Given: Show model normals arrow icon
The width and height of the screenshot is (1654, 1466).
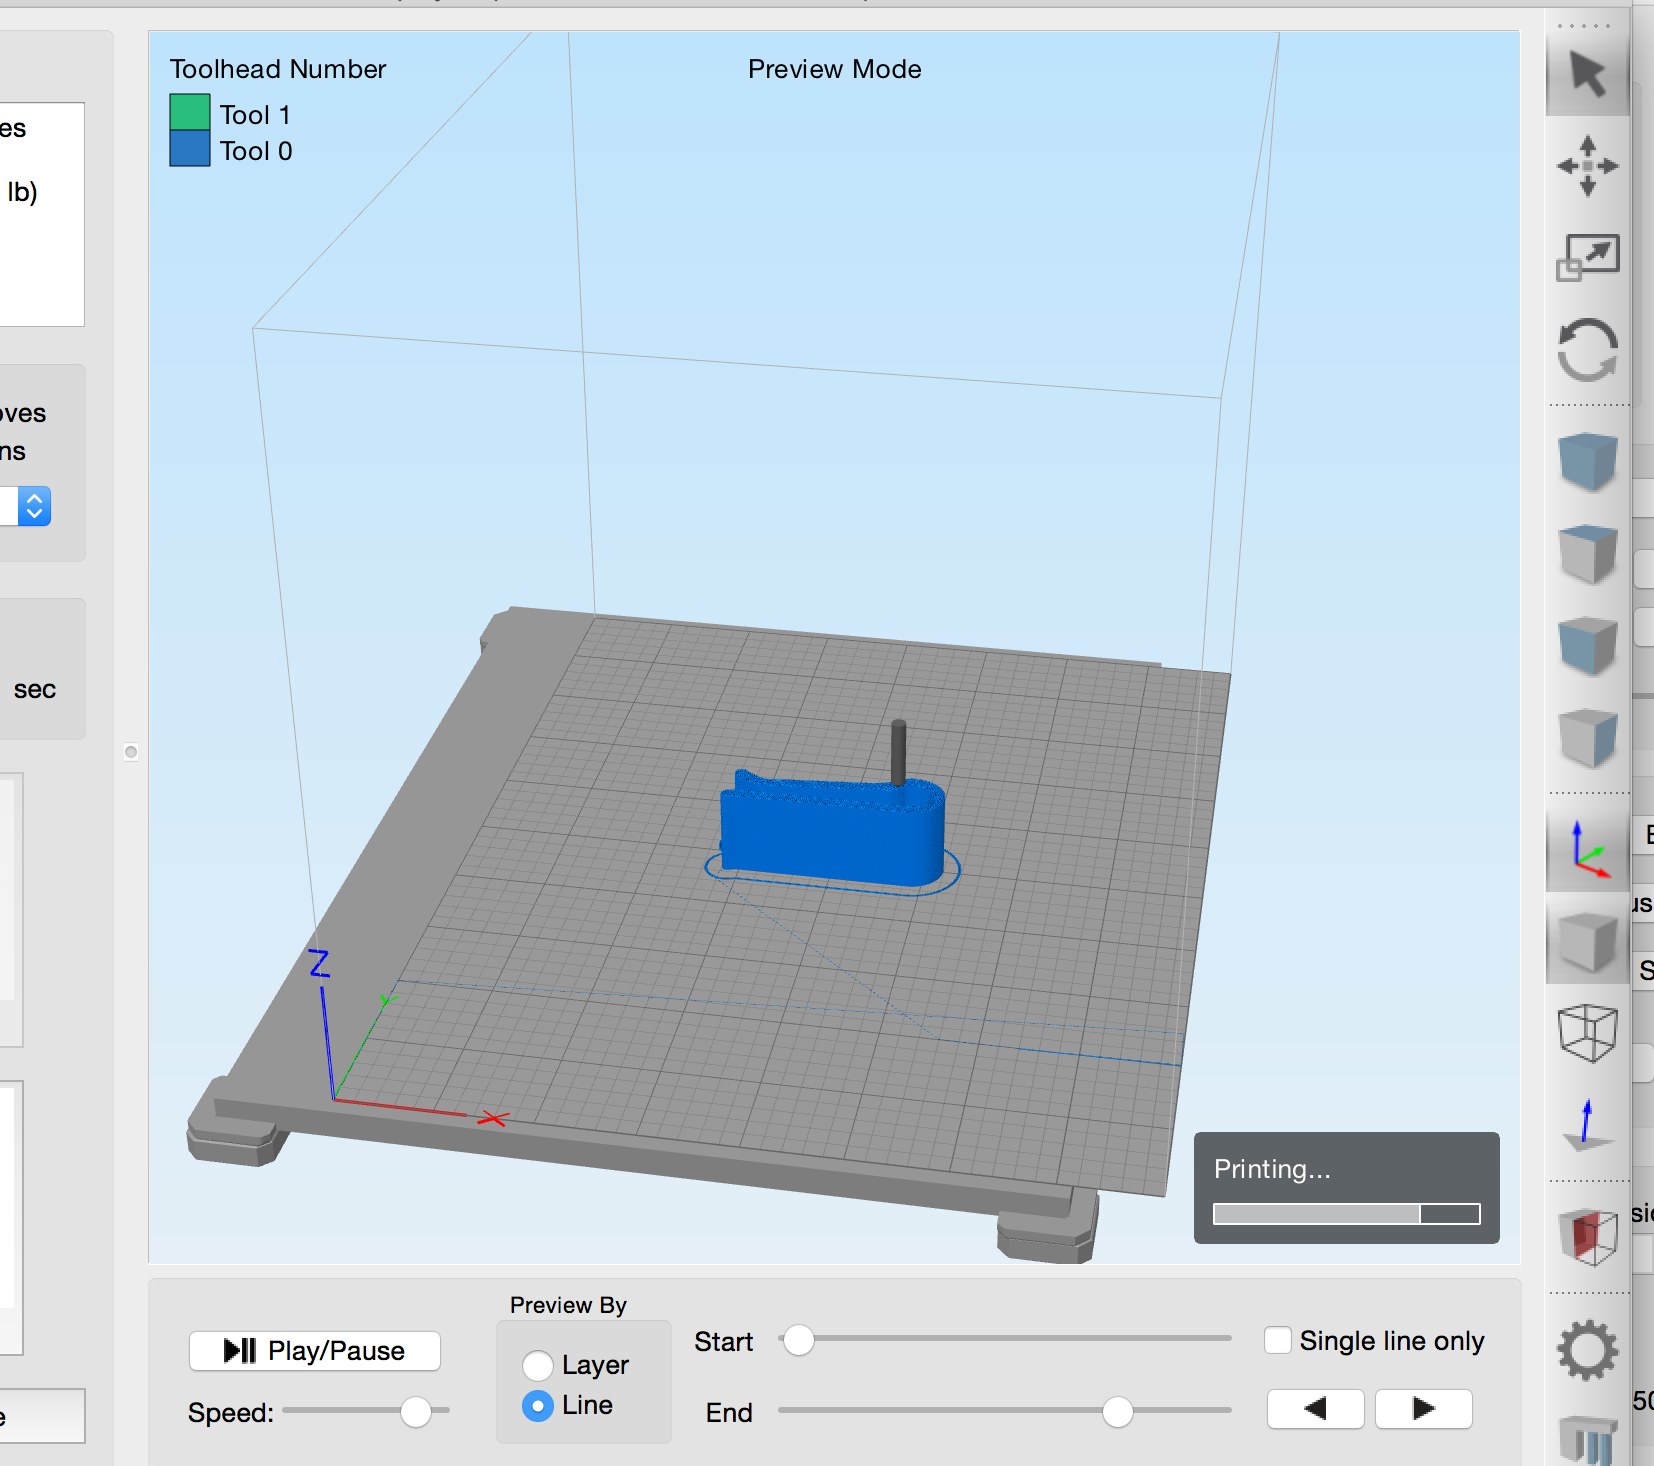Looking at the screenshot, I should (x=1587, y=1125).
